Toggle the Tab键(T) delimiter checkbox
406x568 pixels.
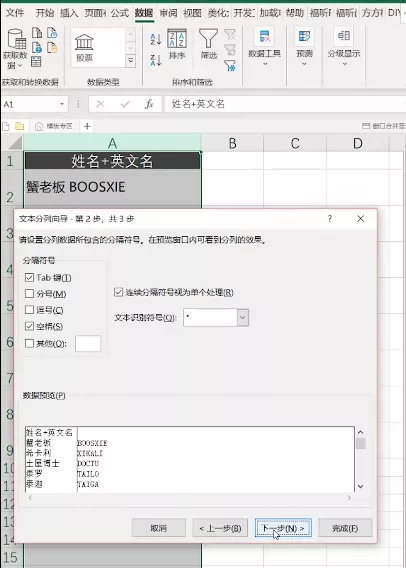(29, 277)
